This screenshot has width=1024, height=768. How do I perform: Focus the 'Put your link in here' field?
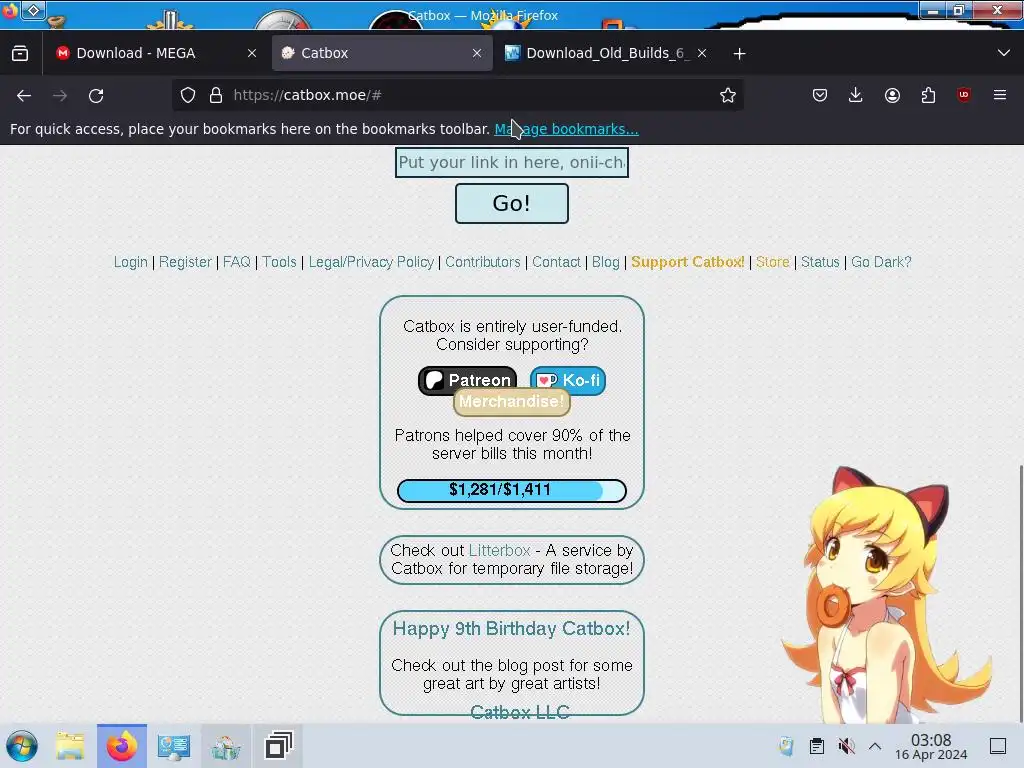[x=511, y=163]
